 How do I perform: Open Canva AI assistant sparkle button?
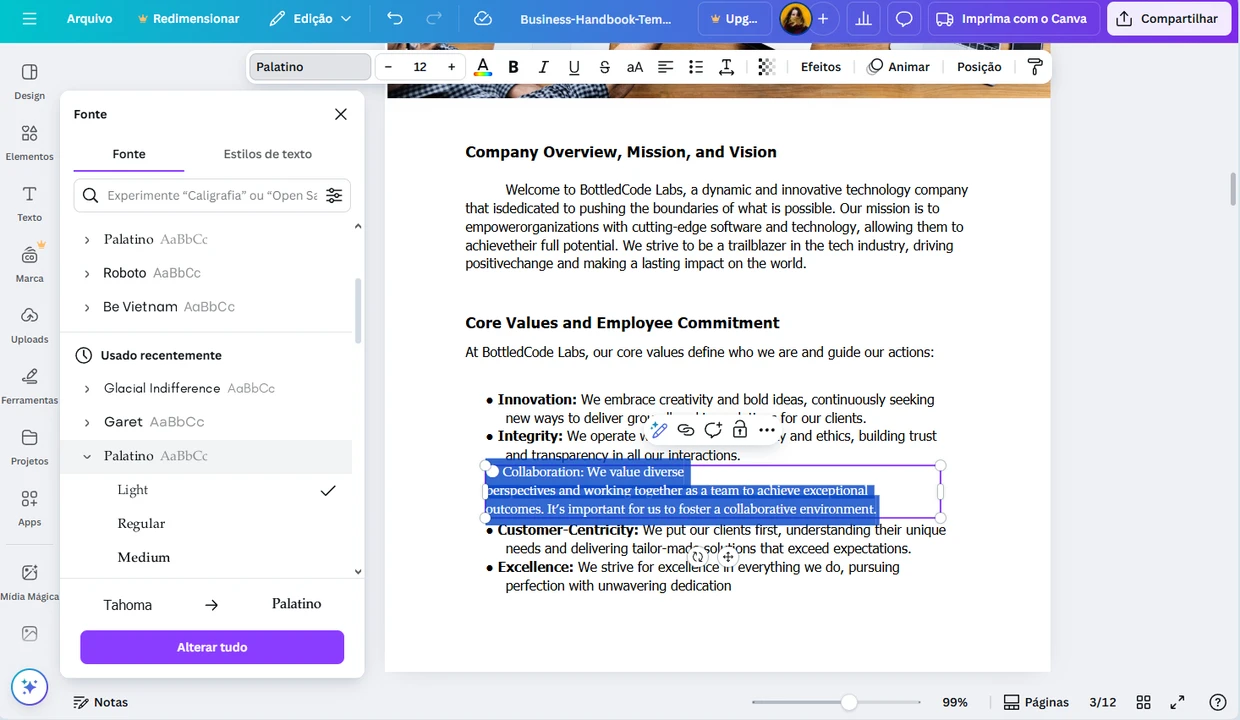(x=29, y=687)
